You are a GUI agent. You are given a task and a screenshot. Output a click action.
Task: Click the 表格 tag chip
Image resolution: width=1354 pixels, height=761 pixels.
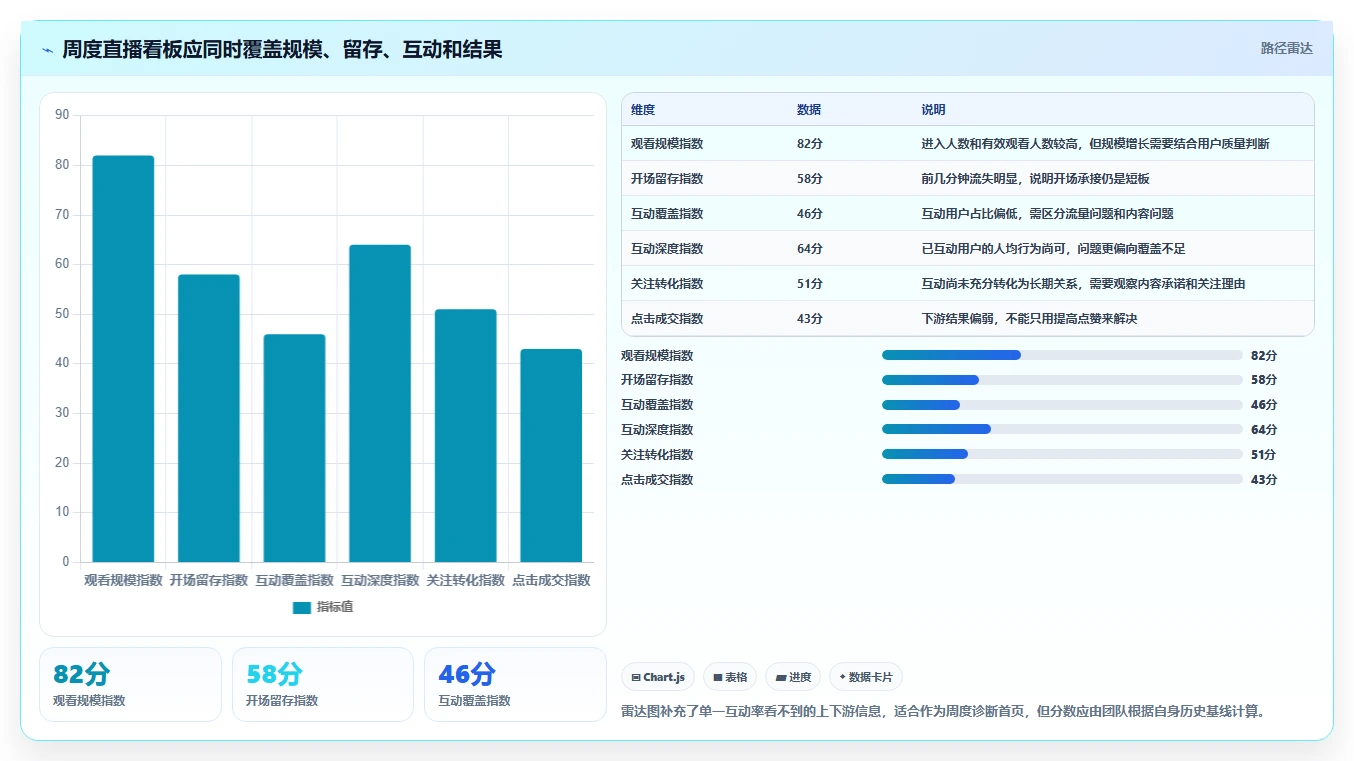[x=730, y=677]
